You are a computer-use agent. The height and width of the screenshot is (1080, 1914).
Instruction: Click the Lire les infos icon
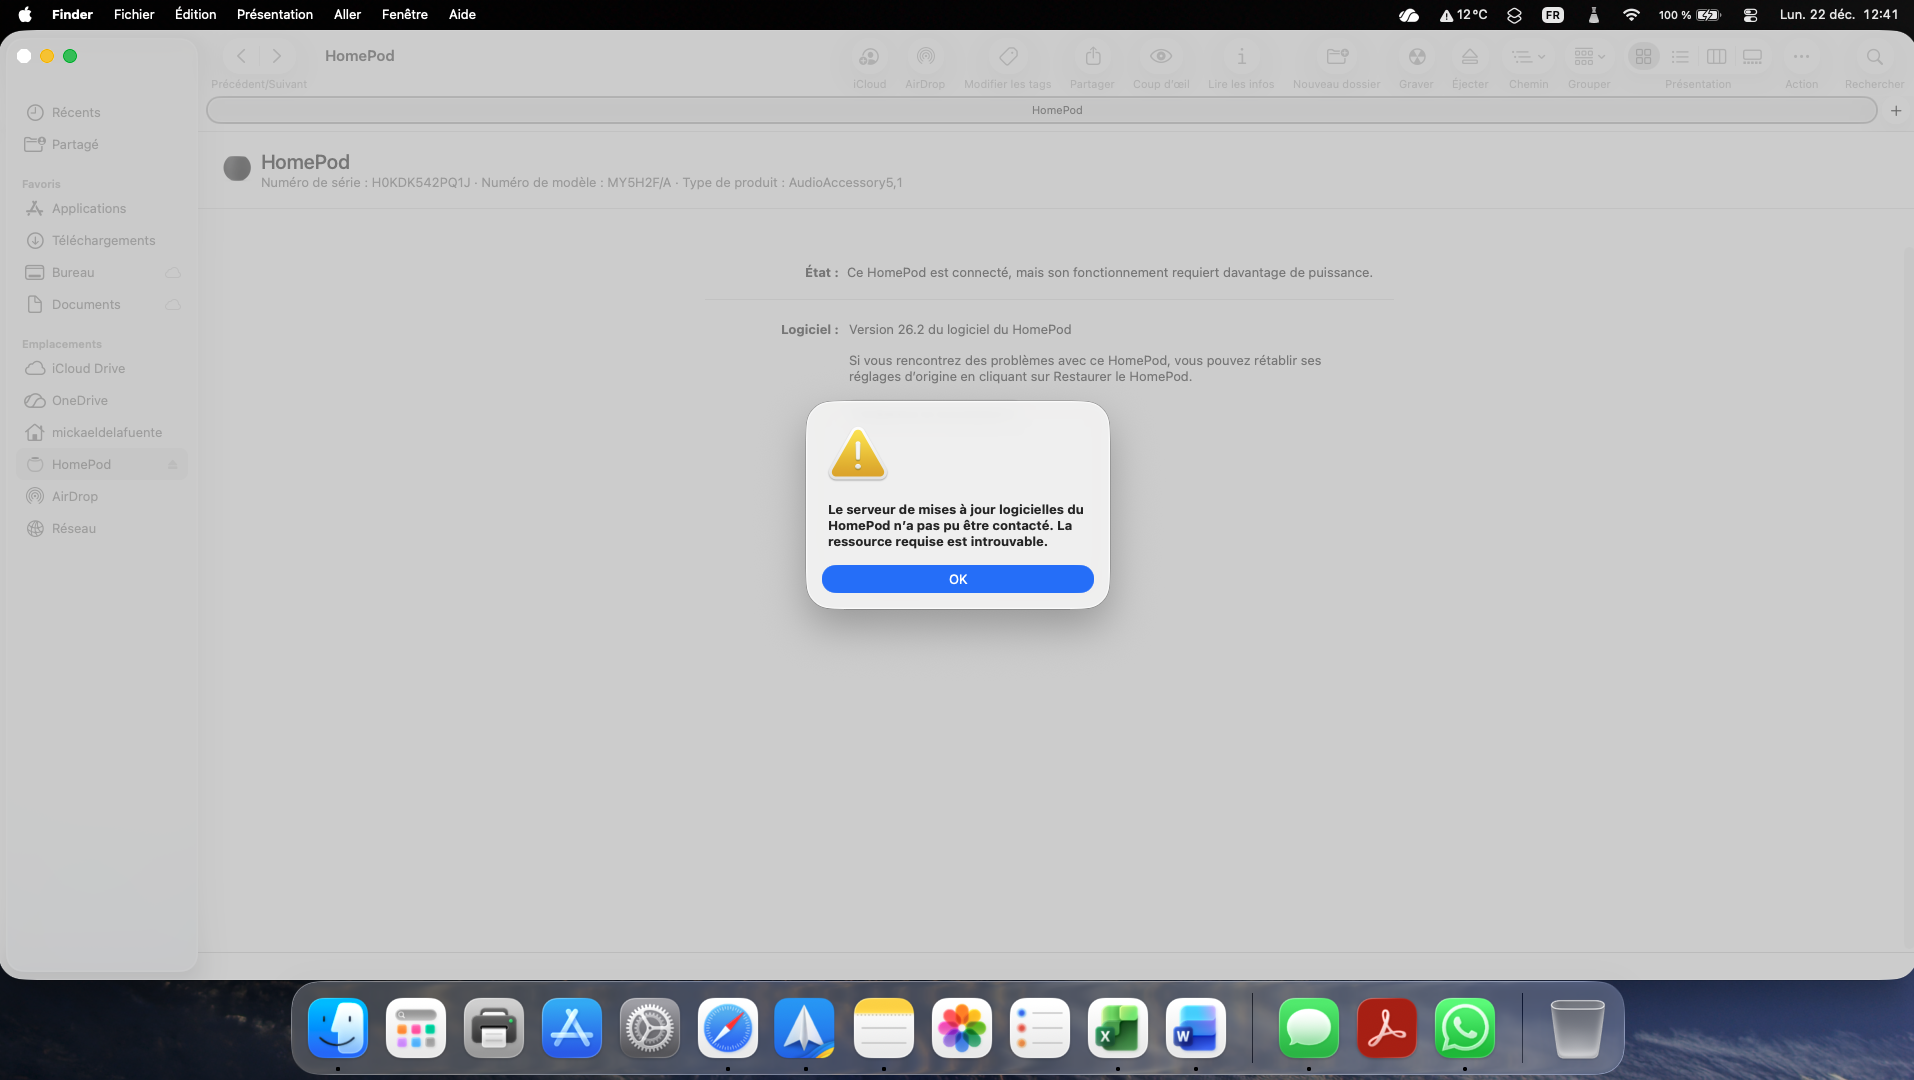coord(1241,57)
